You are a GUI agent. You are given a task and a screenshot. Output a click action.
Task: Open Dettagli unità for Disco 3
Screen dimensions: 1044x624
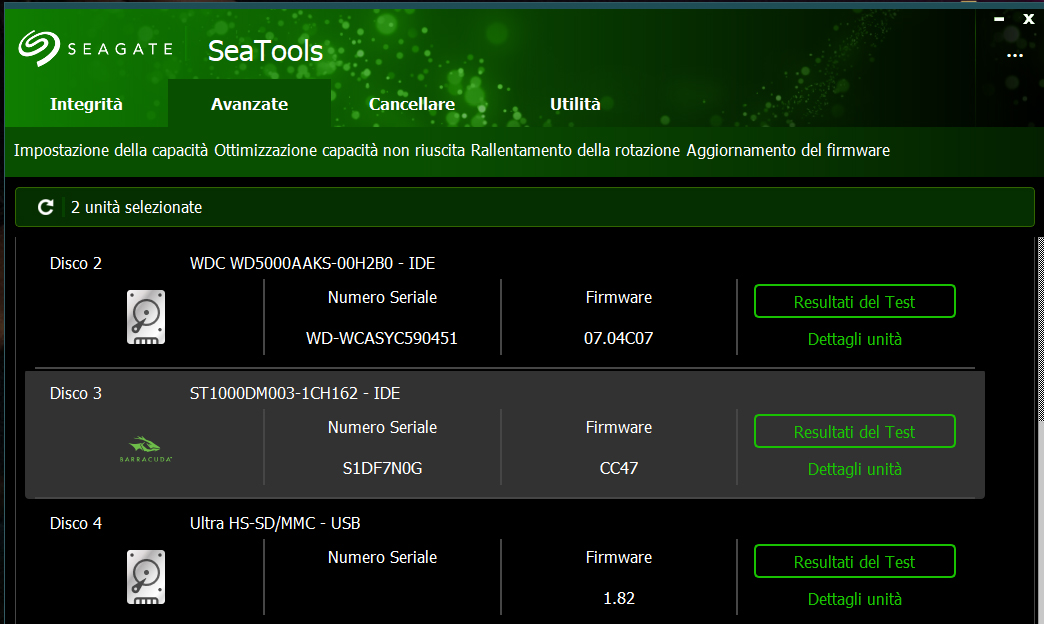pos(854,469)
